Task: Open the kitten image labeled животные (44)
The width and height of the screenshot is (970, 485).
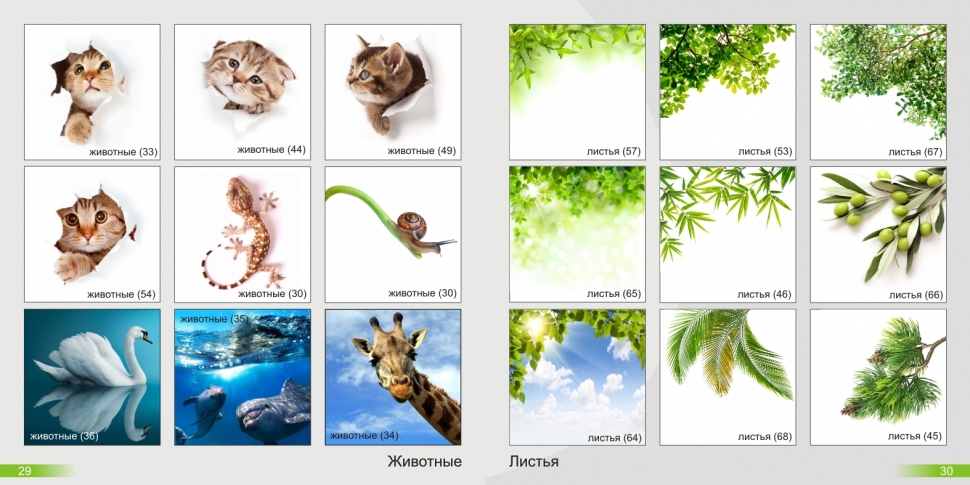Action: tap(242, 92)
